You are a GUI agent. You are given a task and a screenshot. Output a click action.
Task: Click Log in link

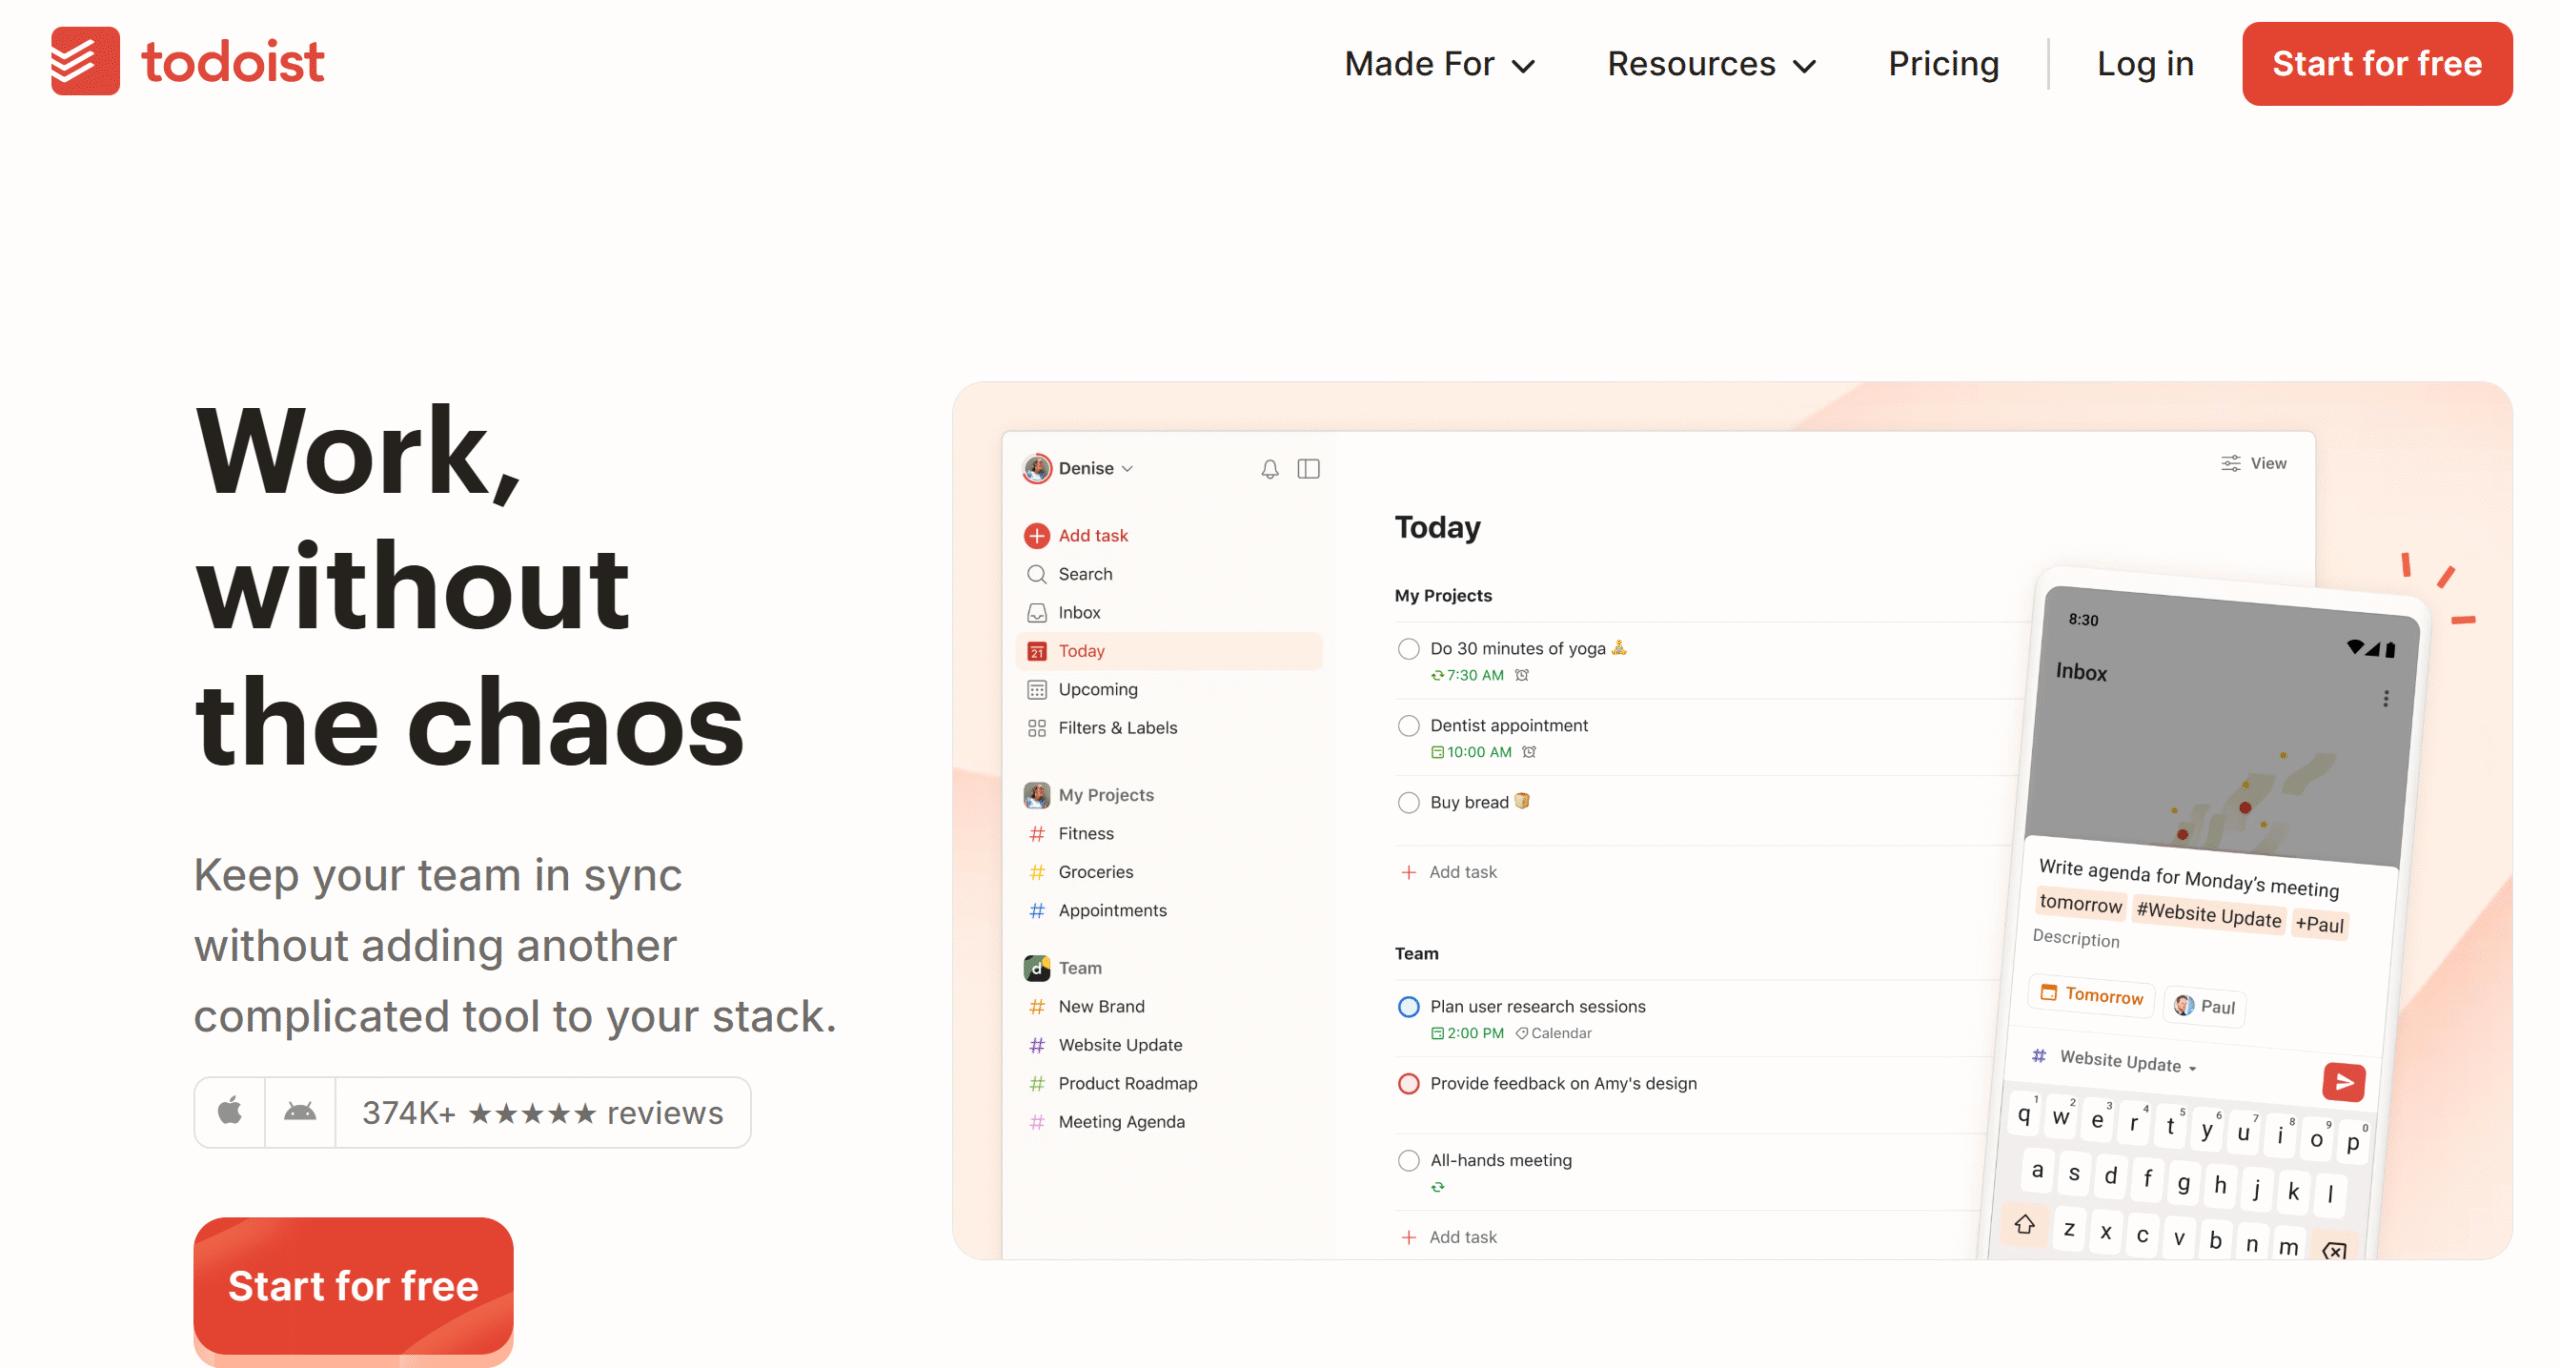point(2144,64)
